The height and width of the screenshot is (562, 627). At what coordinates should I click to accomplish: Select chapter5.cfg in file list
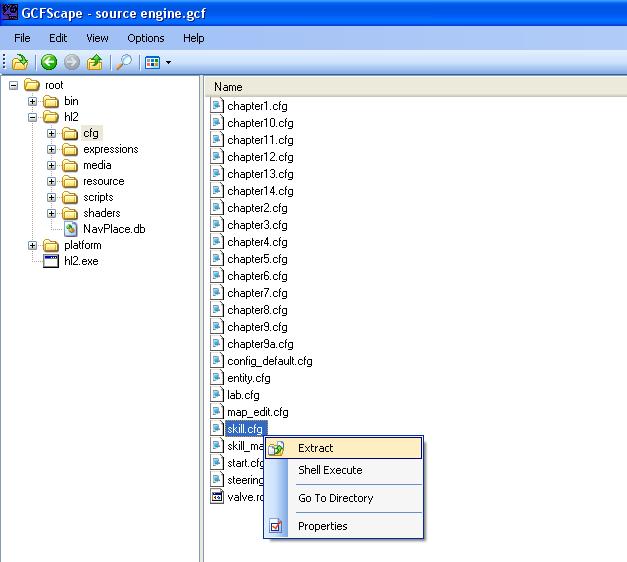pos(257,259)
